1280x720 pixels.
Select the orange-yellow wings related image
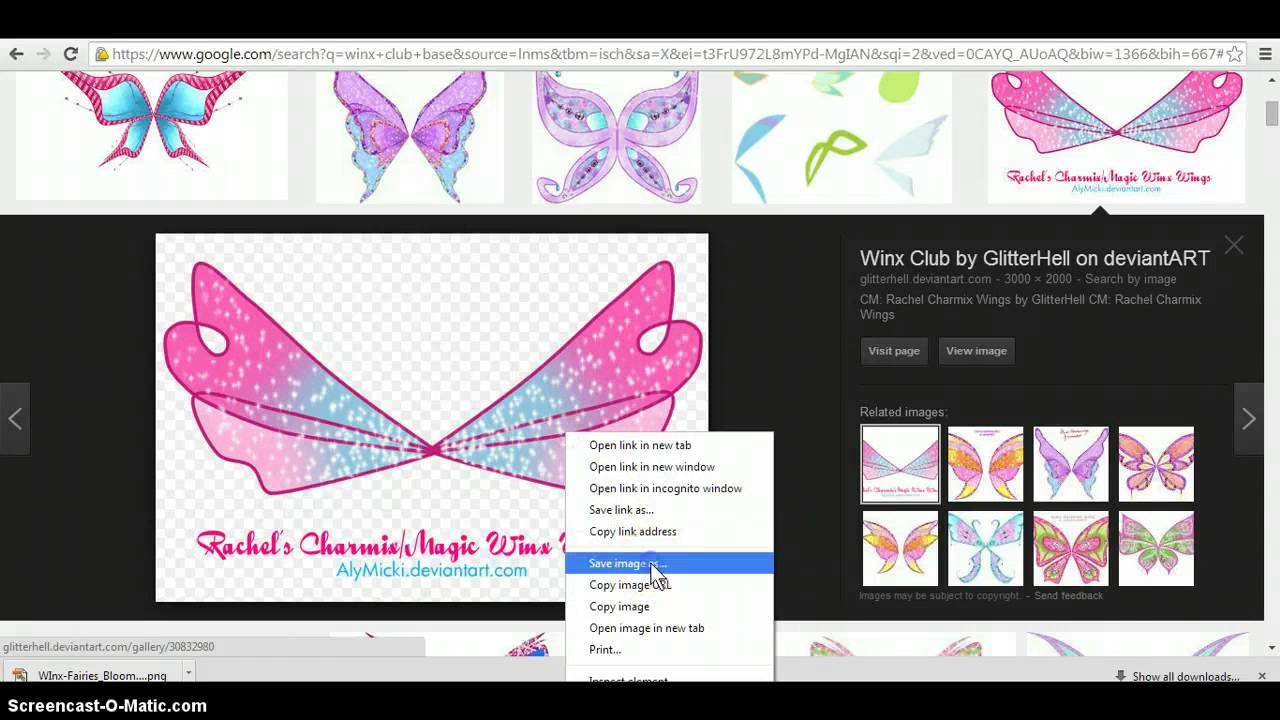[x=985, y=464]
